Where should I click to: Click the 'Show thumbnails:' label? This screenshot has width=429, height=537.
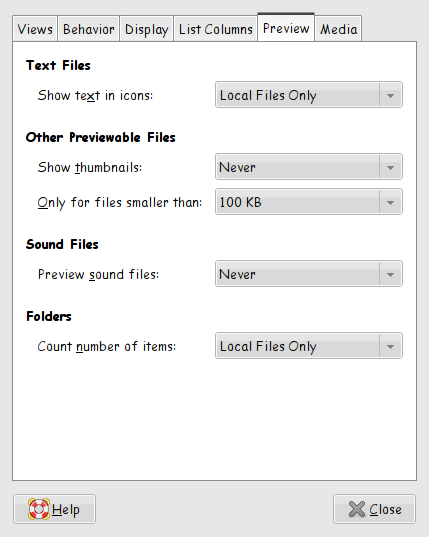click(90, 167)
